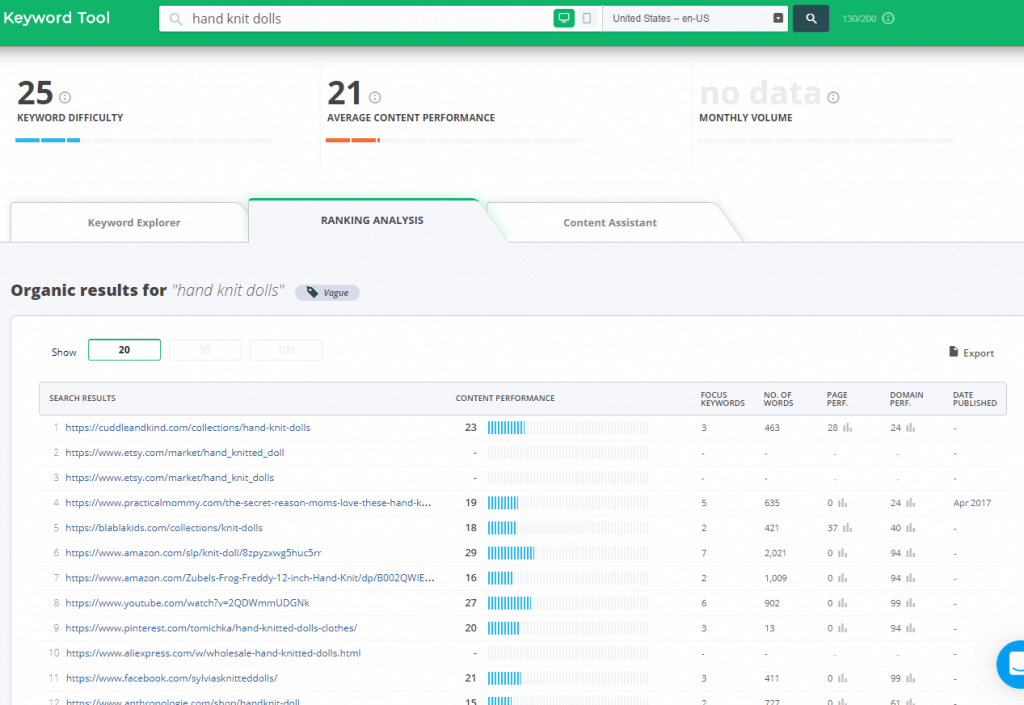The height and width of the screenshot is (705, 1024).
Task: Open the etsy hand_knit_dolls link
Action: click(x=170, y=478)
